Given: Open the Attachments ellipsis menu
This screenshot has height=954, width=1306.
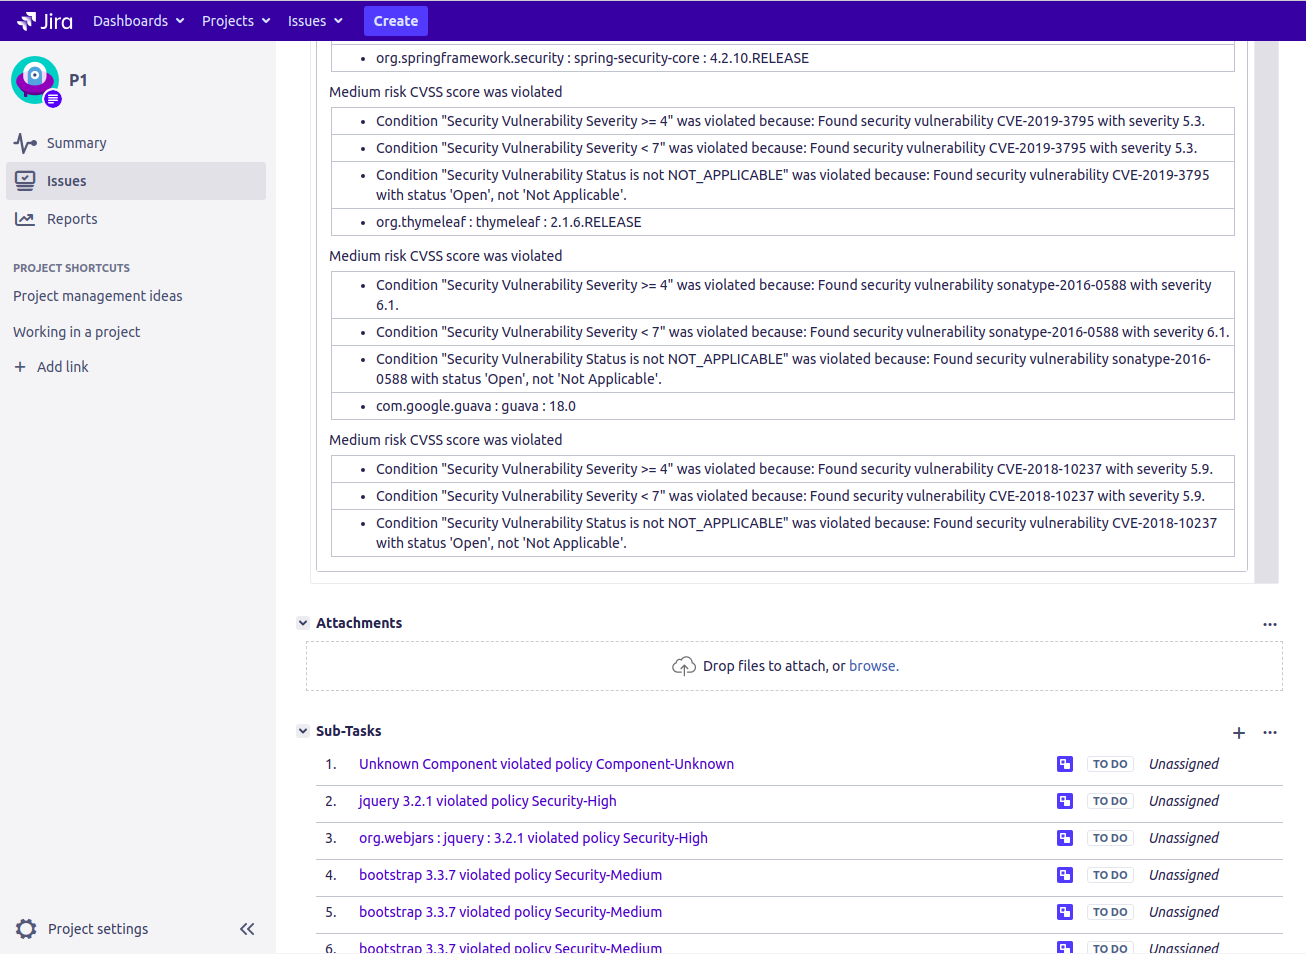Looking at the screenshot, I should tap(1270, 624).
